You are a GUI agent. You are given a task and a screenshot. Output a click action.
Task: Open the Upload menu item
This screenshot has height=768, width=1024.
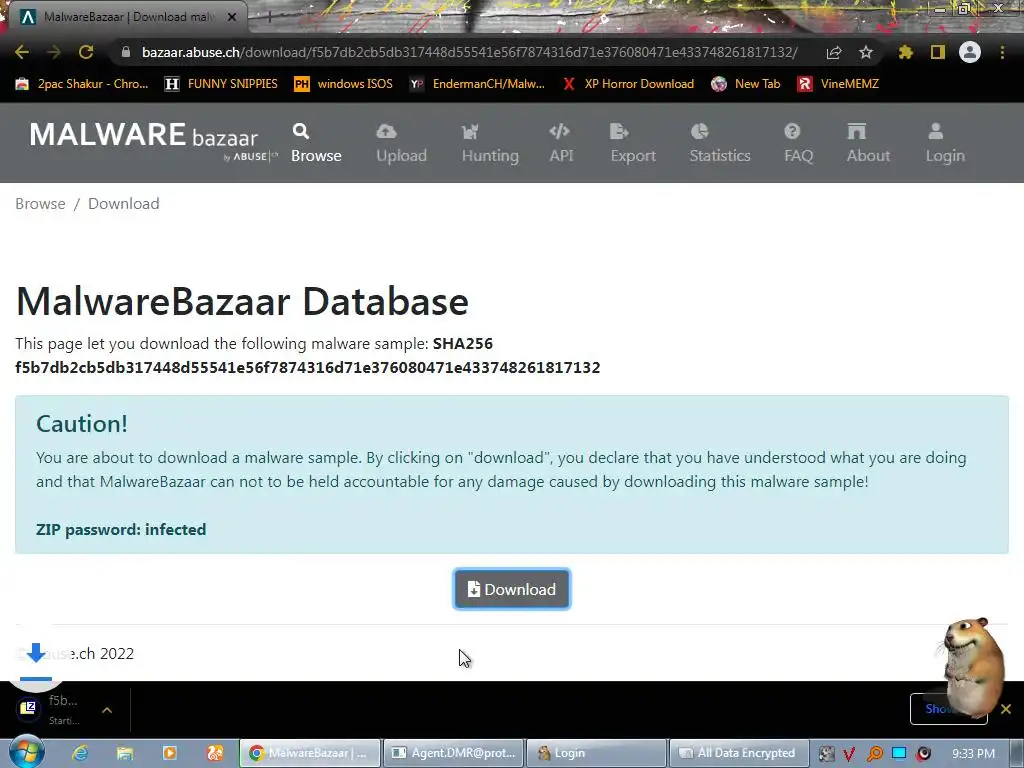[401, 143]
